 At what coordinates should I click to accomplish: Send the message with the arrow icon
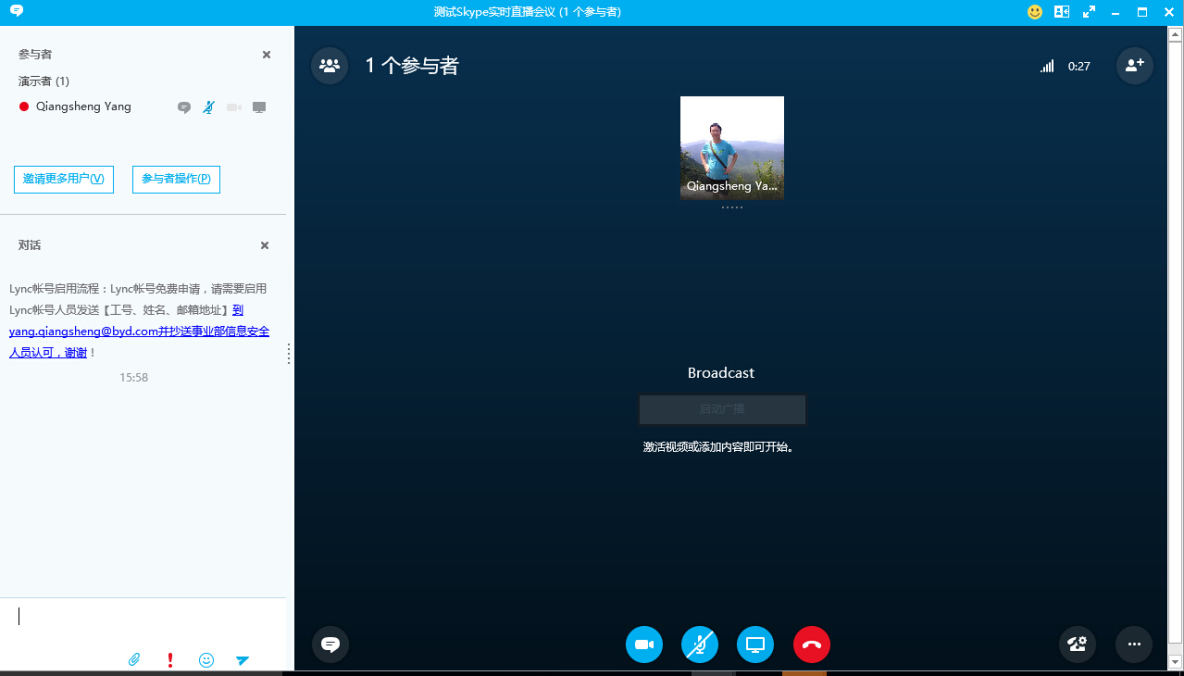click(x=242, y=659)
